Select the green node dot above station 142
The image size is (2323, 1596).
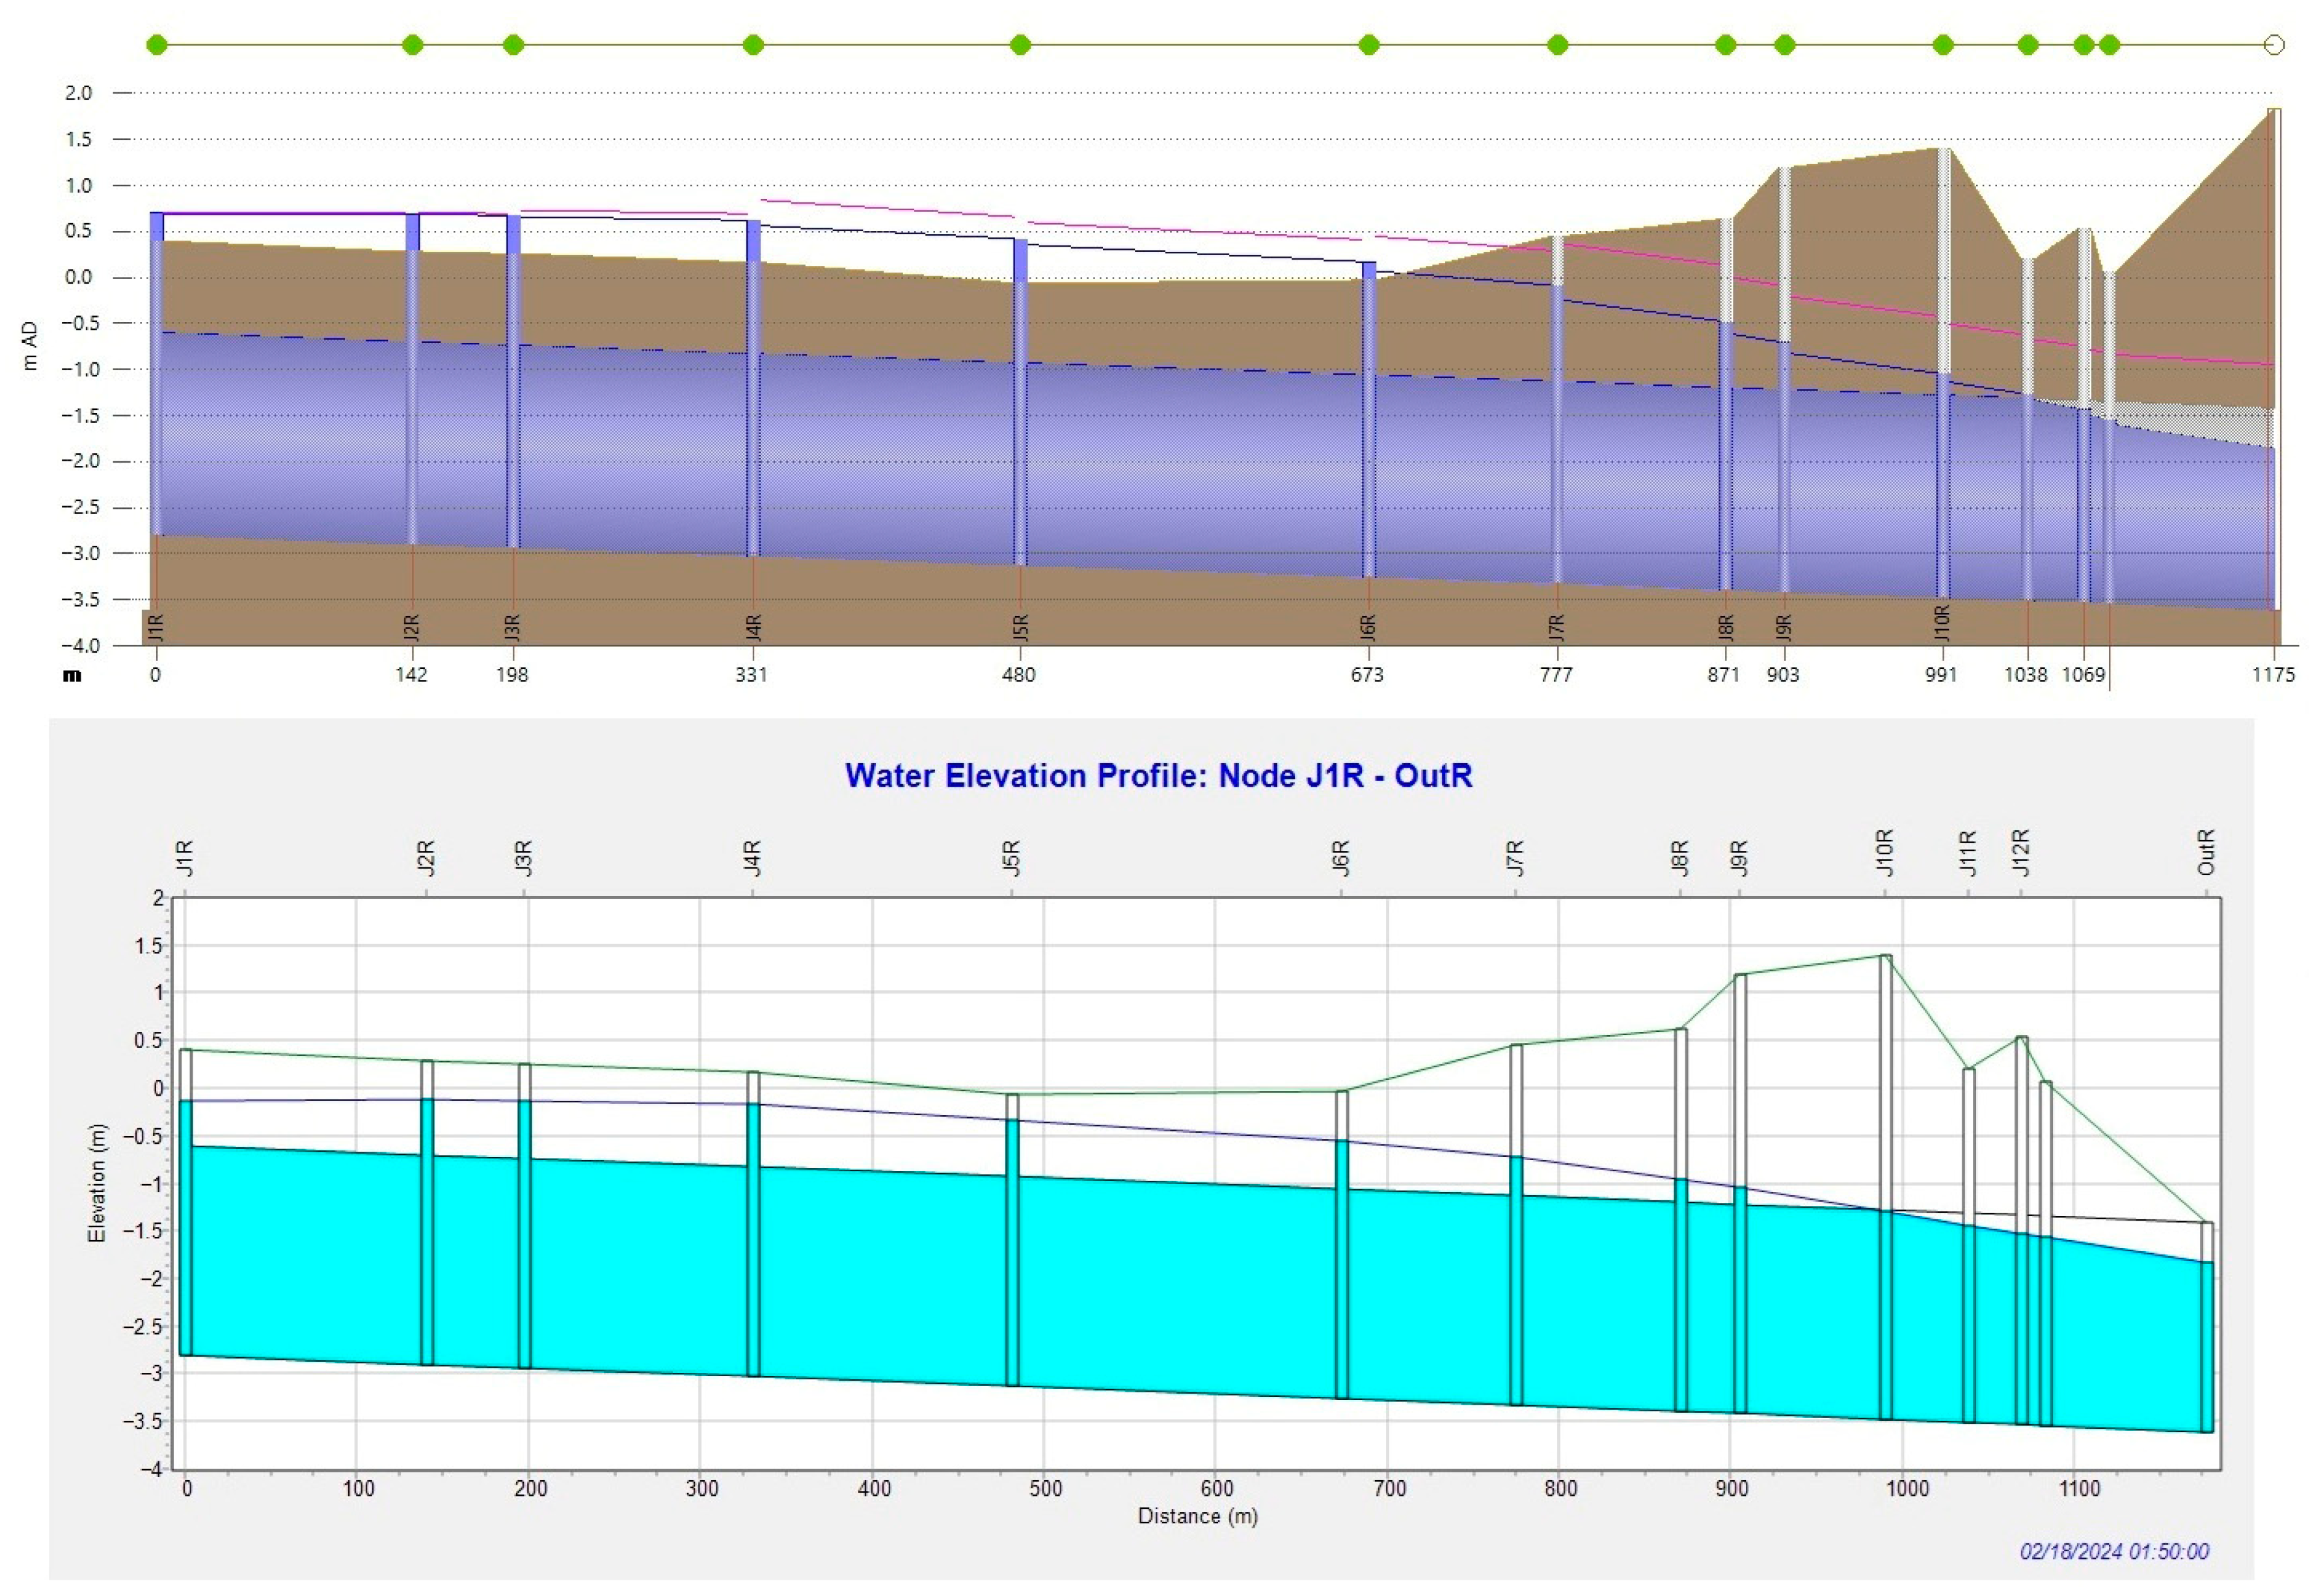412,45
